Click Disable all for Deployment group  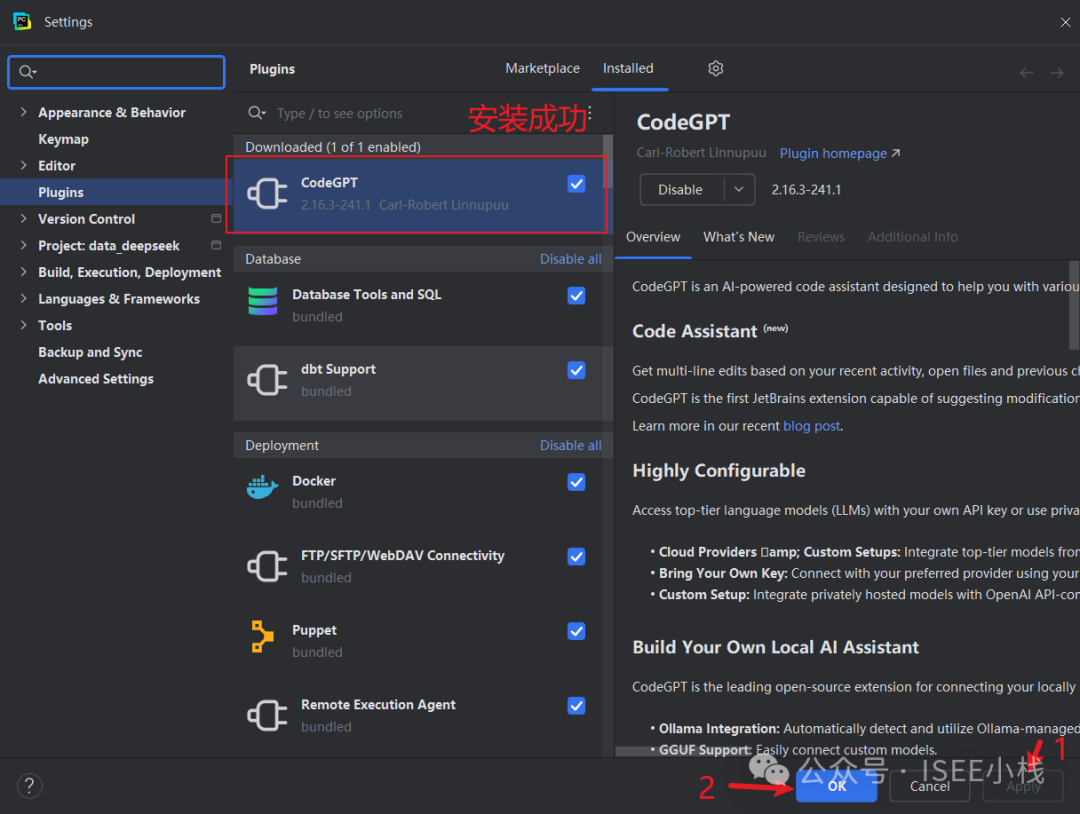click(x=570, y=446)
